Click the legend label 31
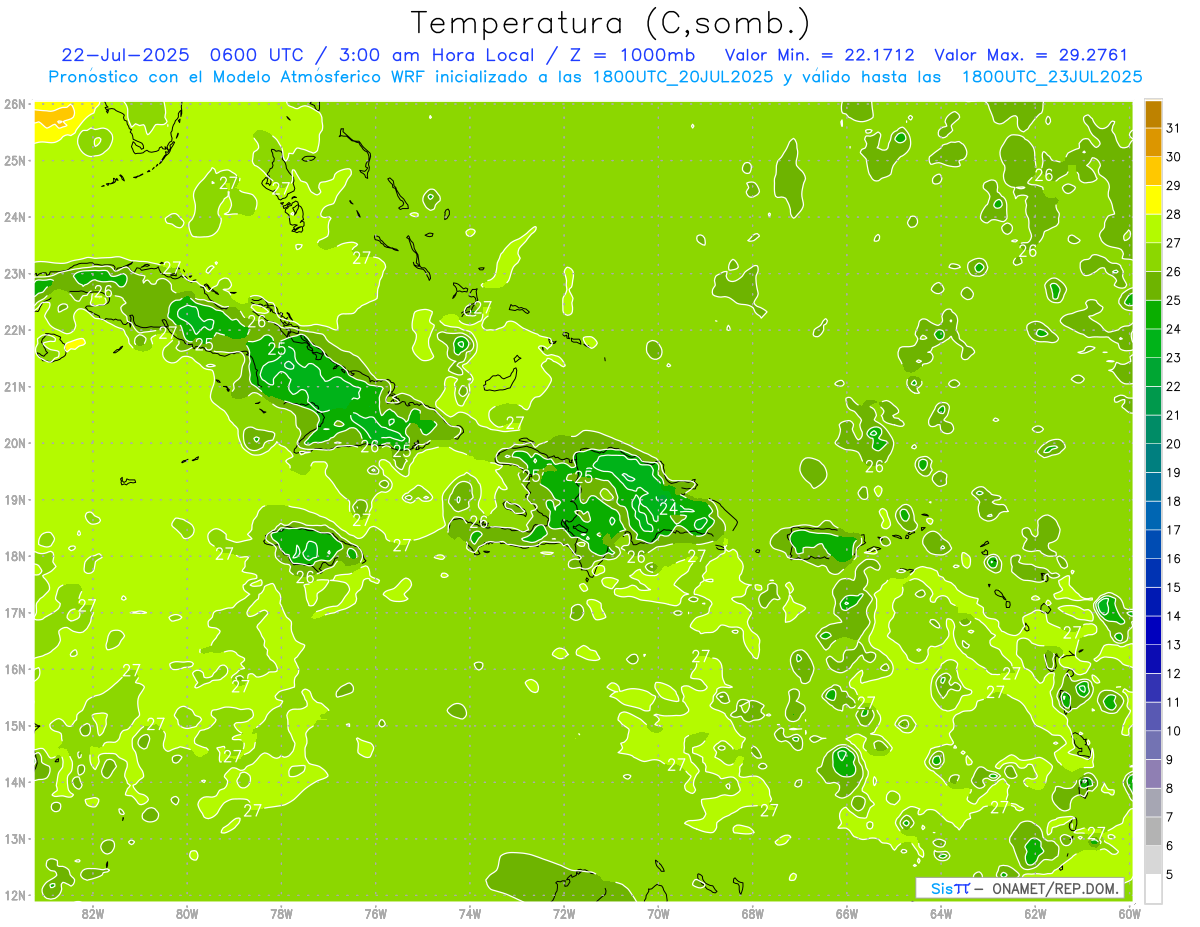Image resolution: width=1200 pixels, height=927 pixels. (x=1173, y=128)
